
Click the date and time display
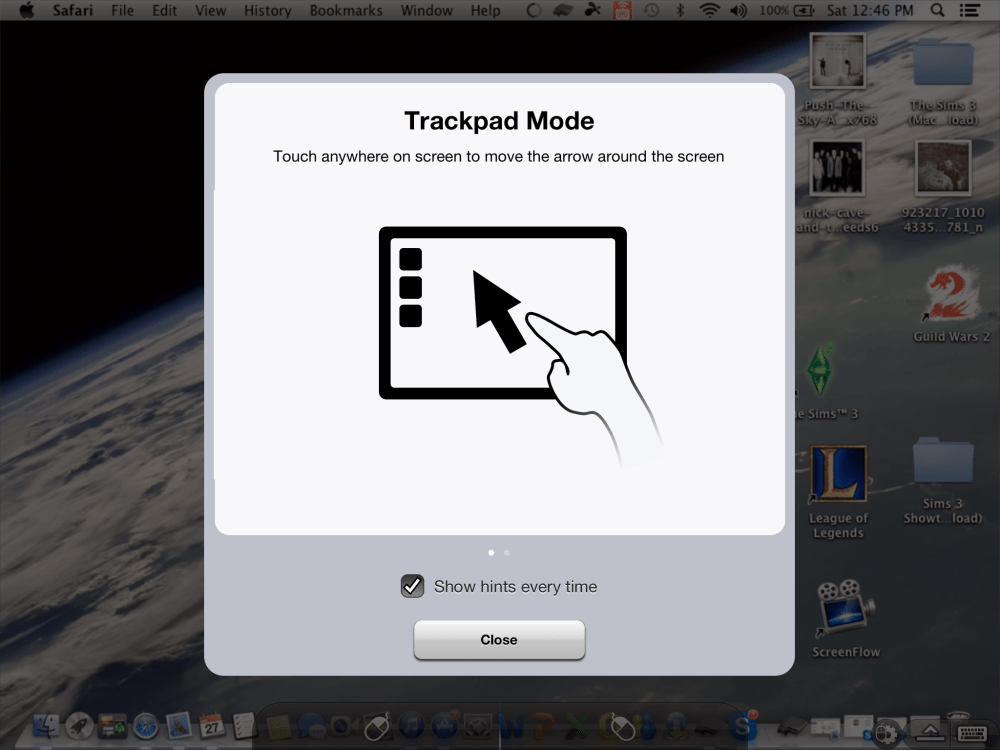[869, 11]
